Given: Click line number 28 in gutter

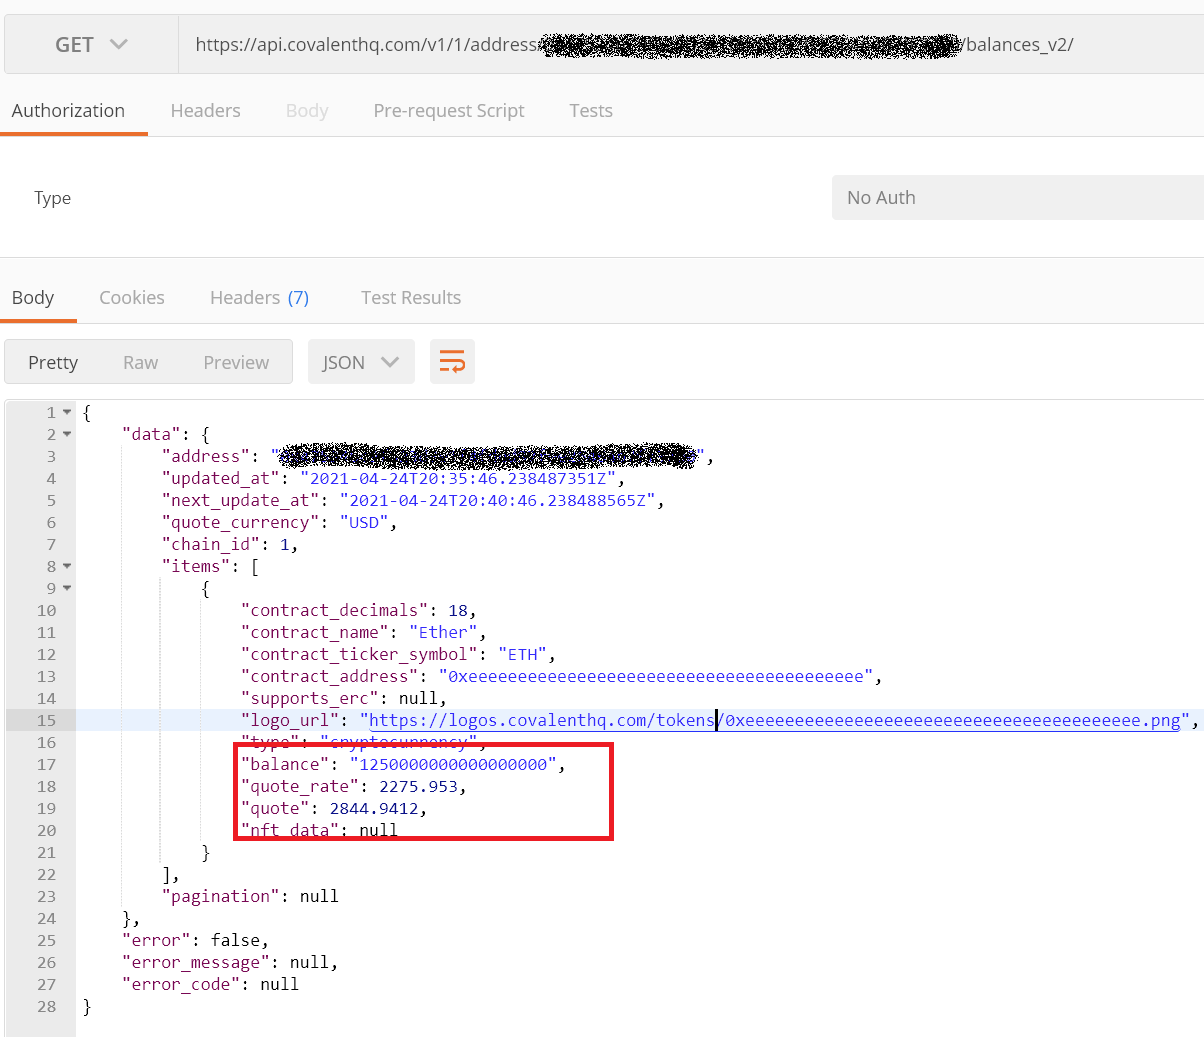Looking at the screenshot, I should [47, 1006].
